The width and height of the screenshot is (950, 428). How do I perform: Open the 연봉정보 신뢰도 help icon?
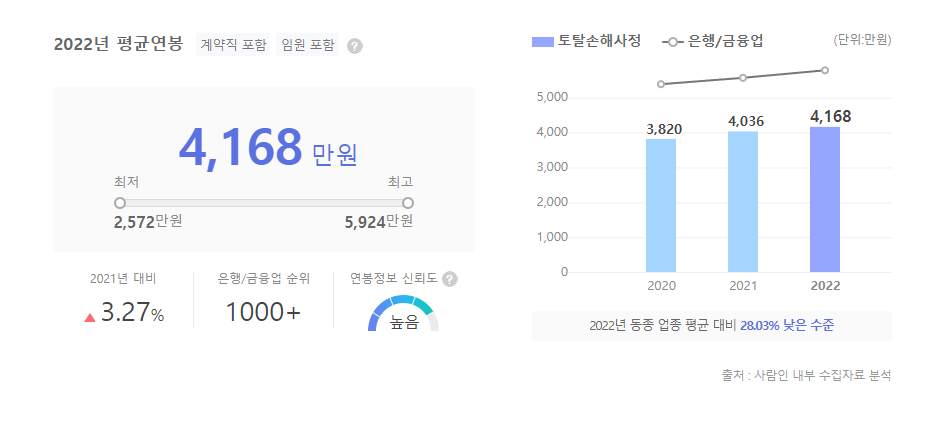pyautogui.click(x=450, y=279)
